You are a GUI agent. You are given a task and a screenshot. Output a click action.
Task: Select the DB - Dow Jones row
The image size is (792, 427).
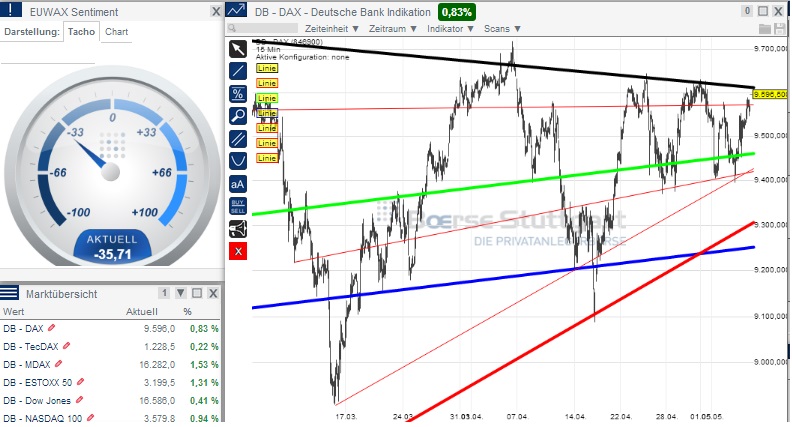111,401
